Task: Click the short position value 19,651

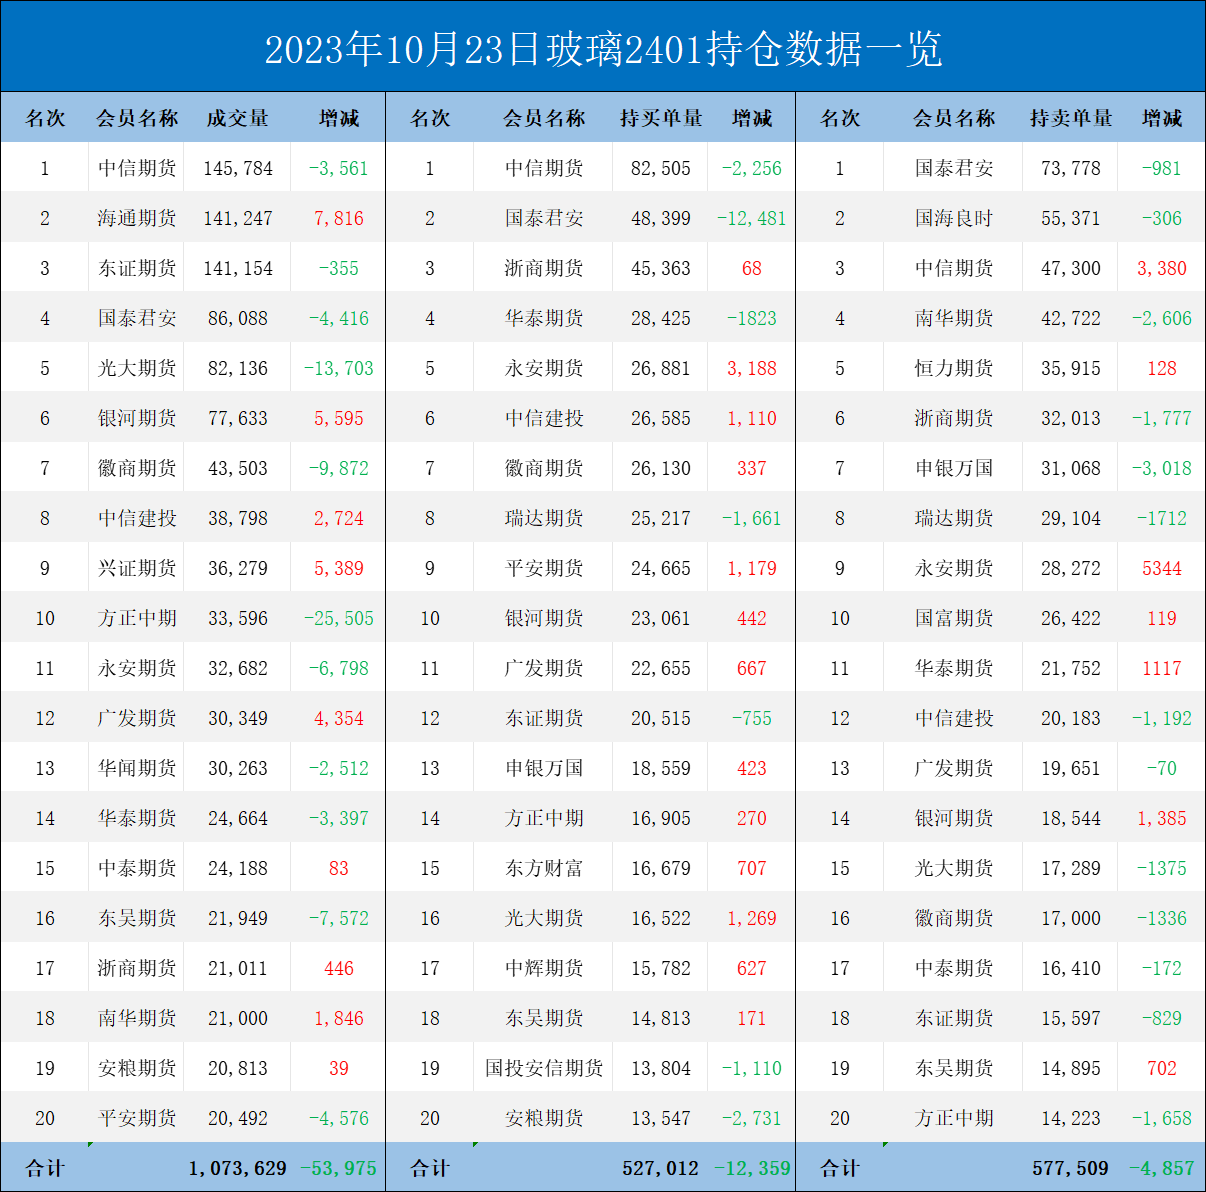Action: pos(1071,768)
